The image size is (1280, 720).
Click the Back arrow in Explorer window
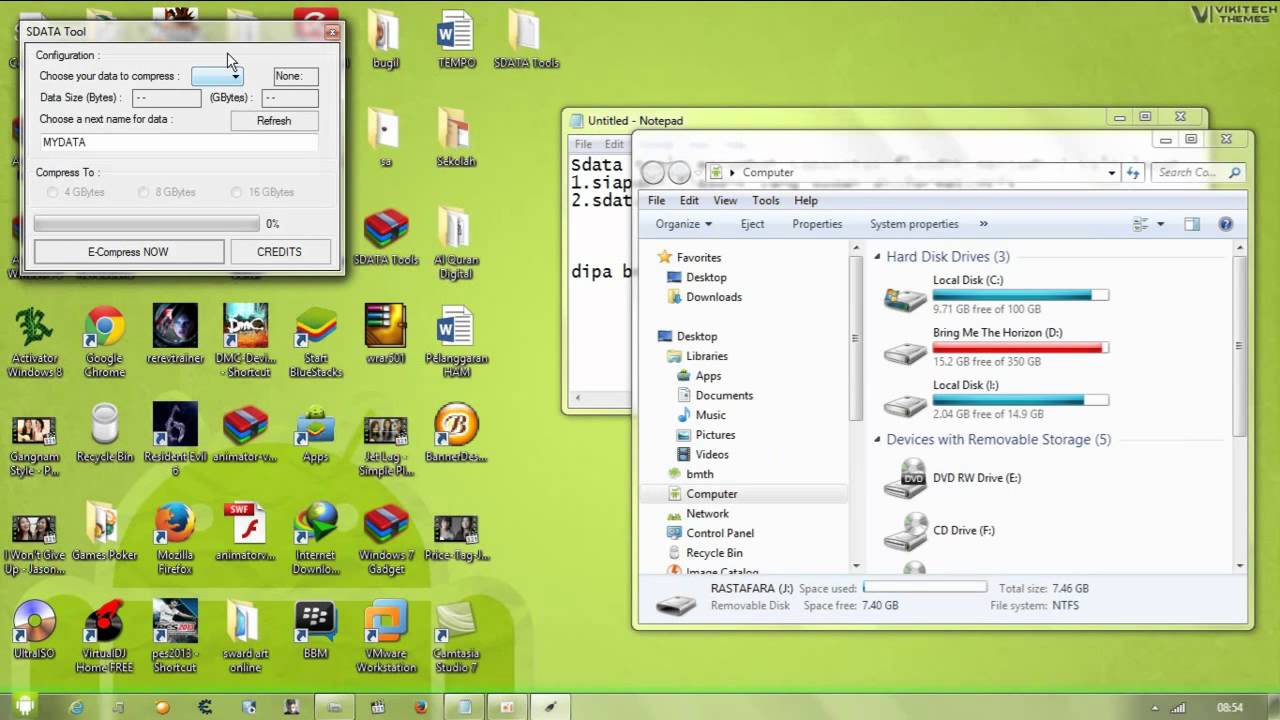point(653,173)
